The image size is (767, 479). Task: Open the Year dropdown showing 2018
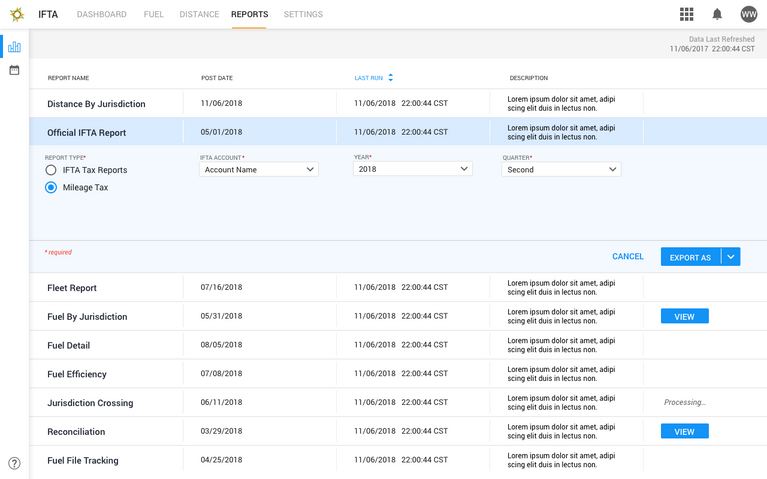(413, 170)
